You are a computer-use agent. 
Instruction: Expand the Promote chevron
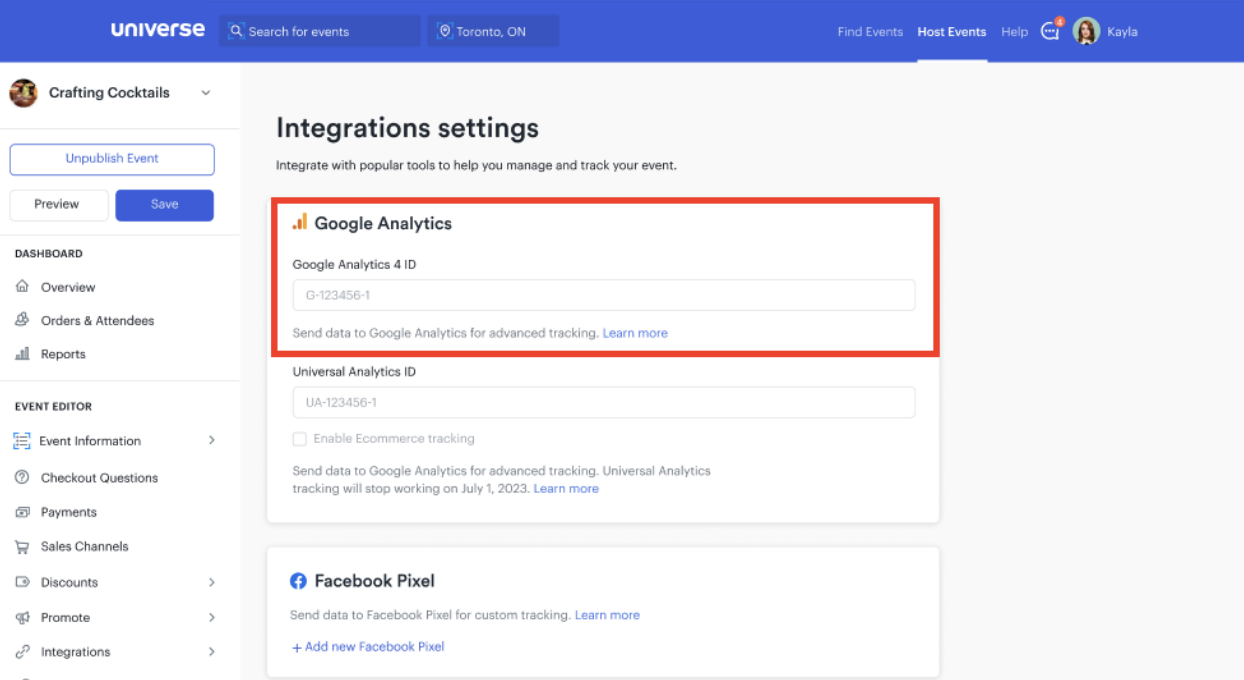[211, 617]
